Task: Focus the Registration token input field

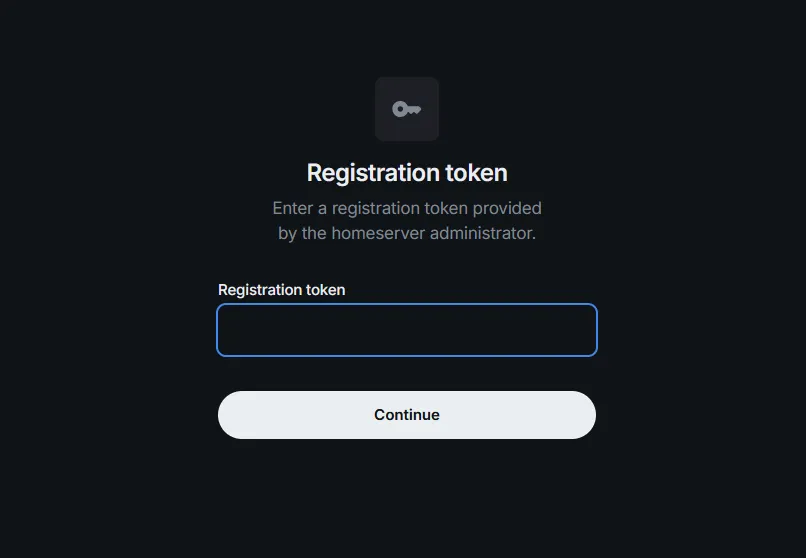Action: coord(407,330)
